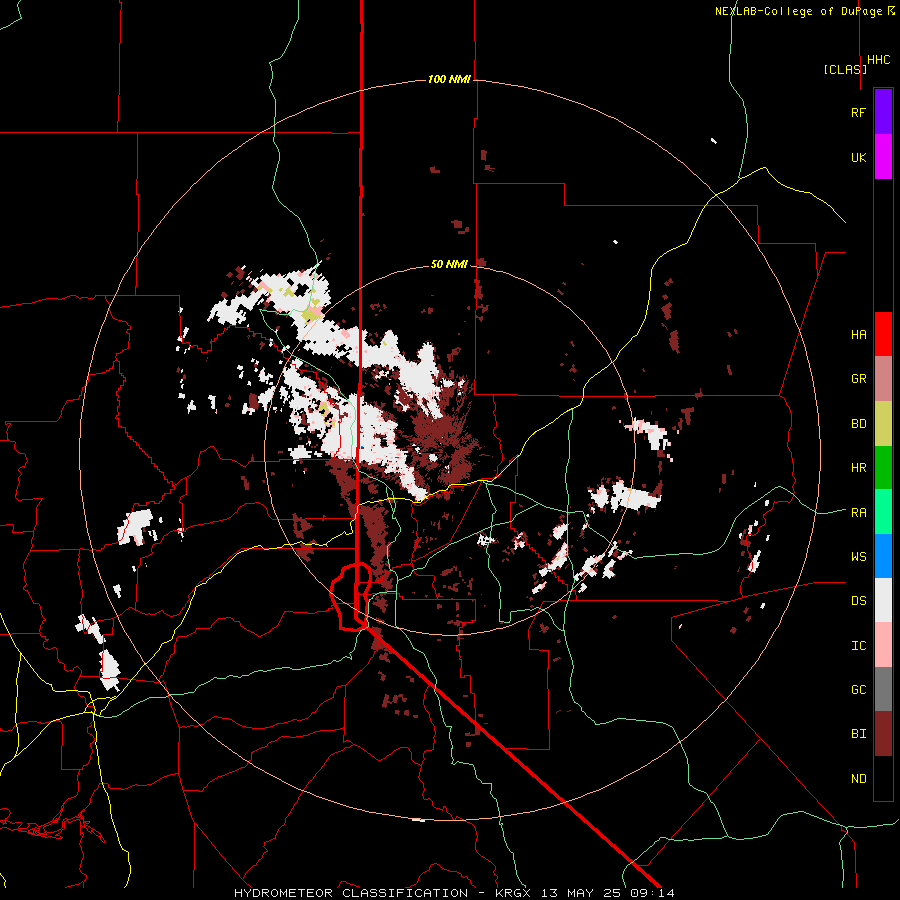Click the 100 NMI range ring label

(x=449, y=79)
